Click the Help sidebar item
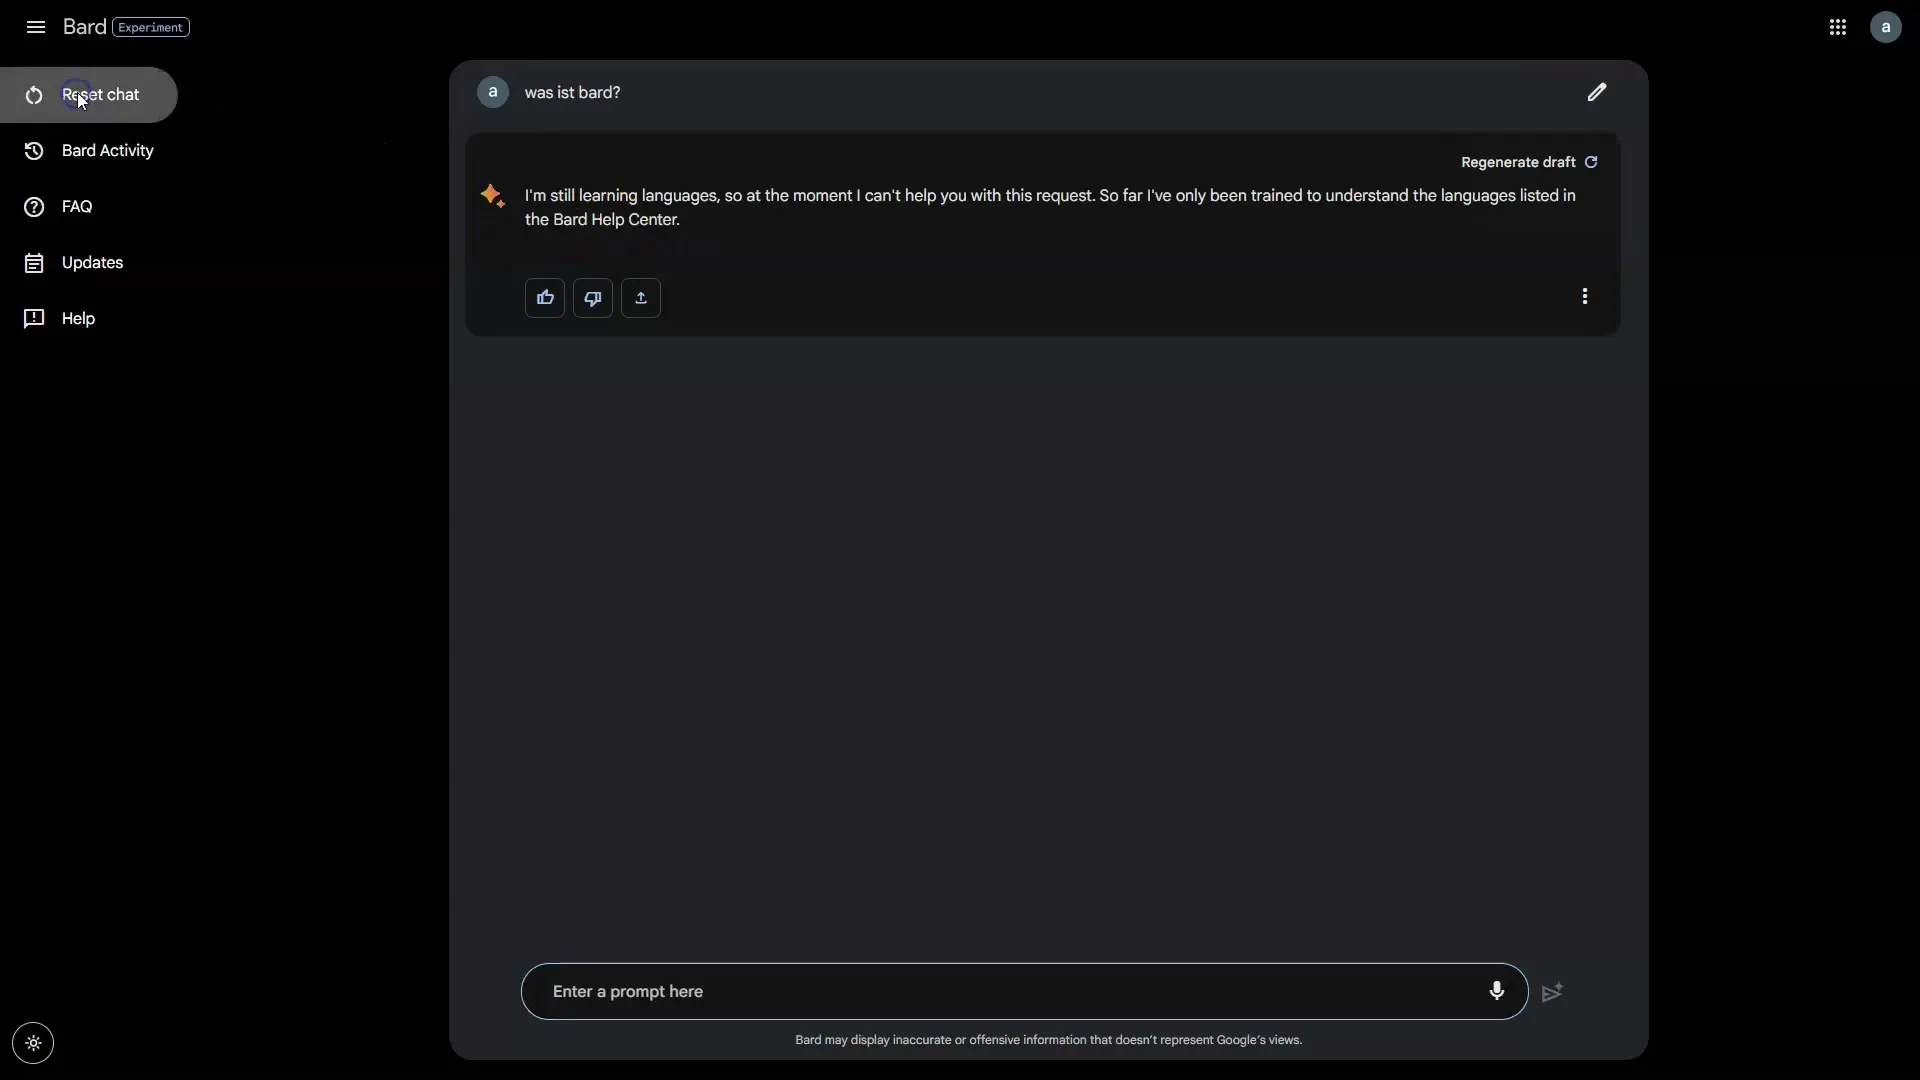Screen dimensions: 1920x1080 tap(78, 318)
